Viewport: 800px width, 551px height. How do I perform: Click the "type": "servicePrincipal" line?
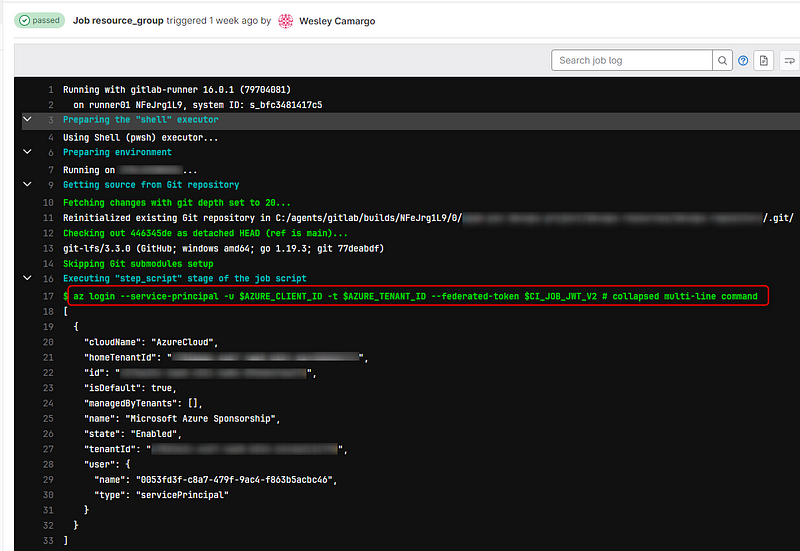161,495
